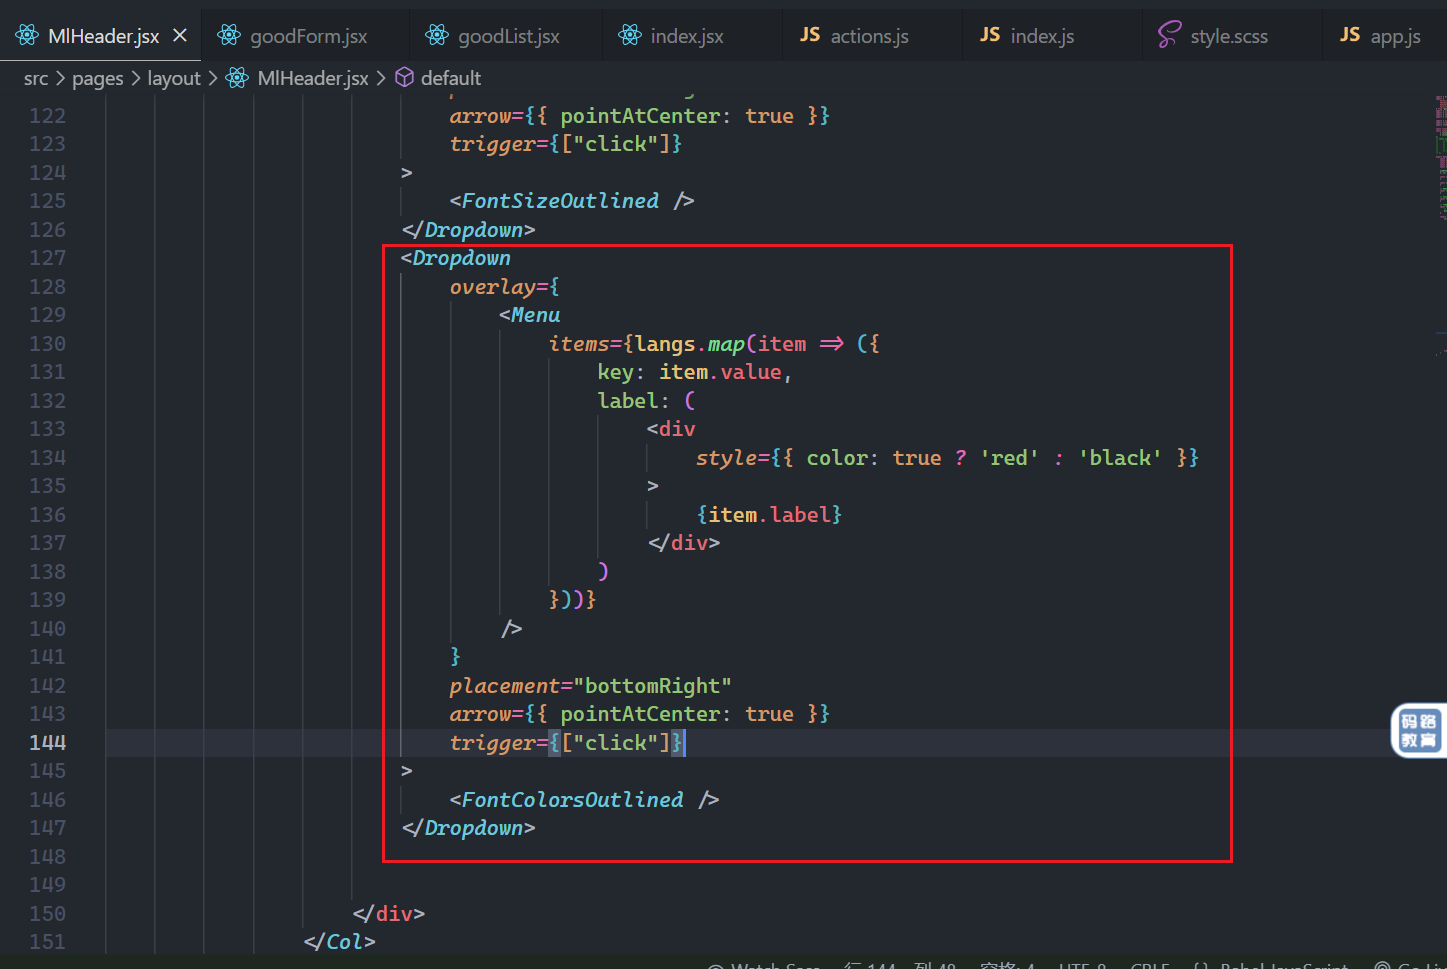This screenshot has width=1447, height=969.
Task: Click the closing </Col> tag
Action: (x=339, y=942)
